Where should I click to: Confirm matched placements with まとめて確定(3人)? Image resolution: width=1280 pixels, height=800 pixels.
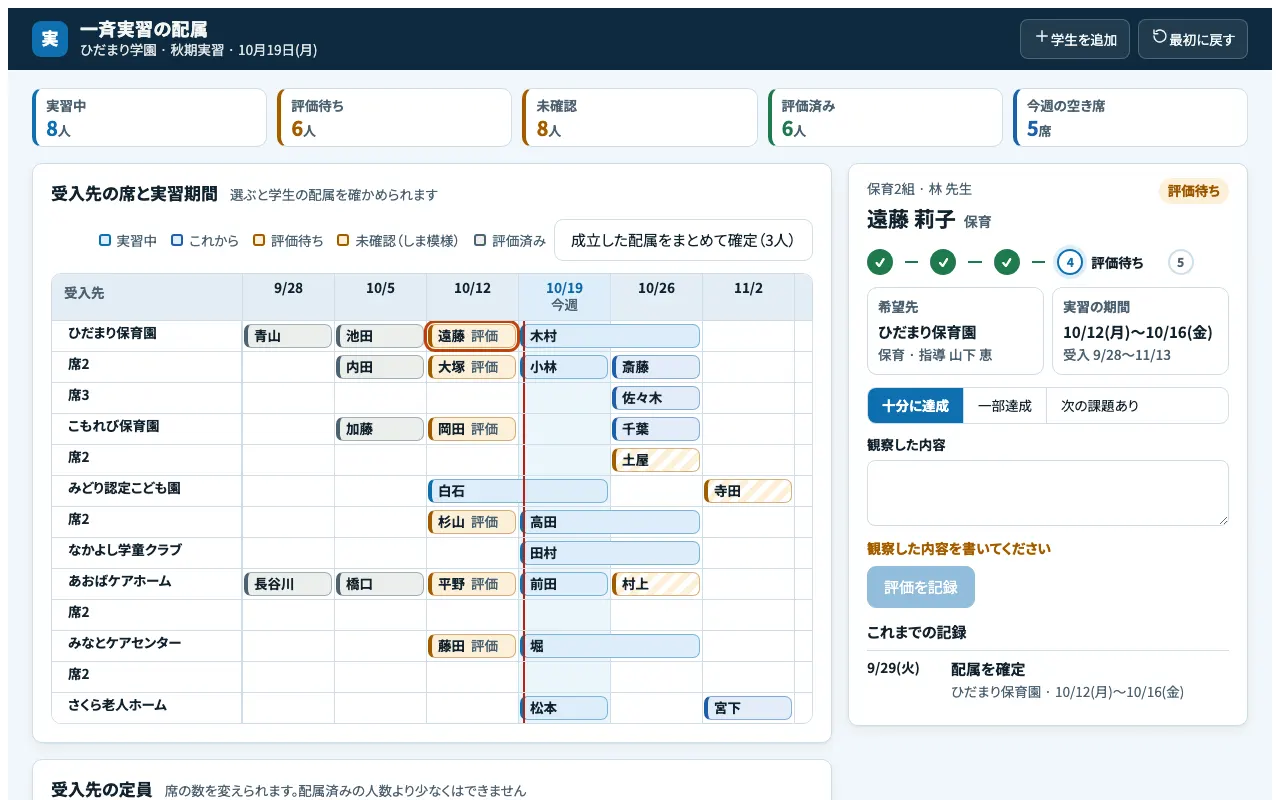click(x=683, y=240)
